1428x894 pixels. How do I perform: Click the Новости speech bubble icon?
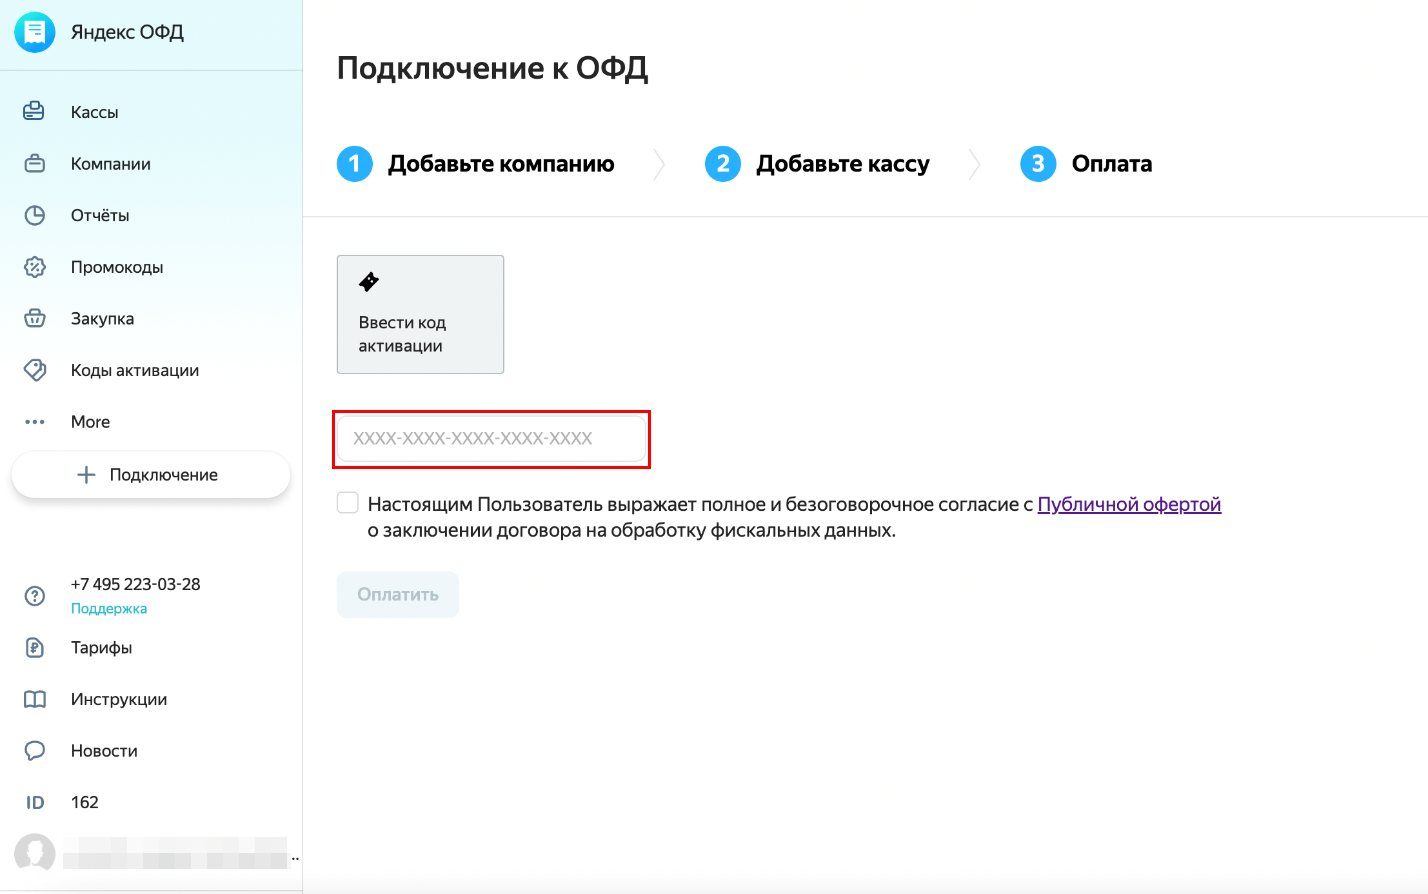tap(35, 750)
